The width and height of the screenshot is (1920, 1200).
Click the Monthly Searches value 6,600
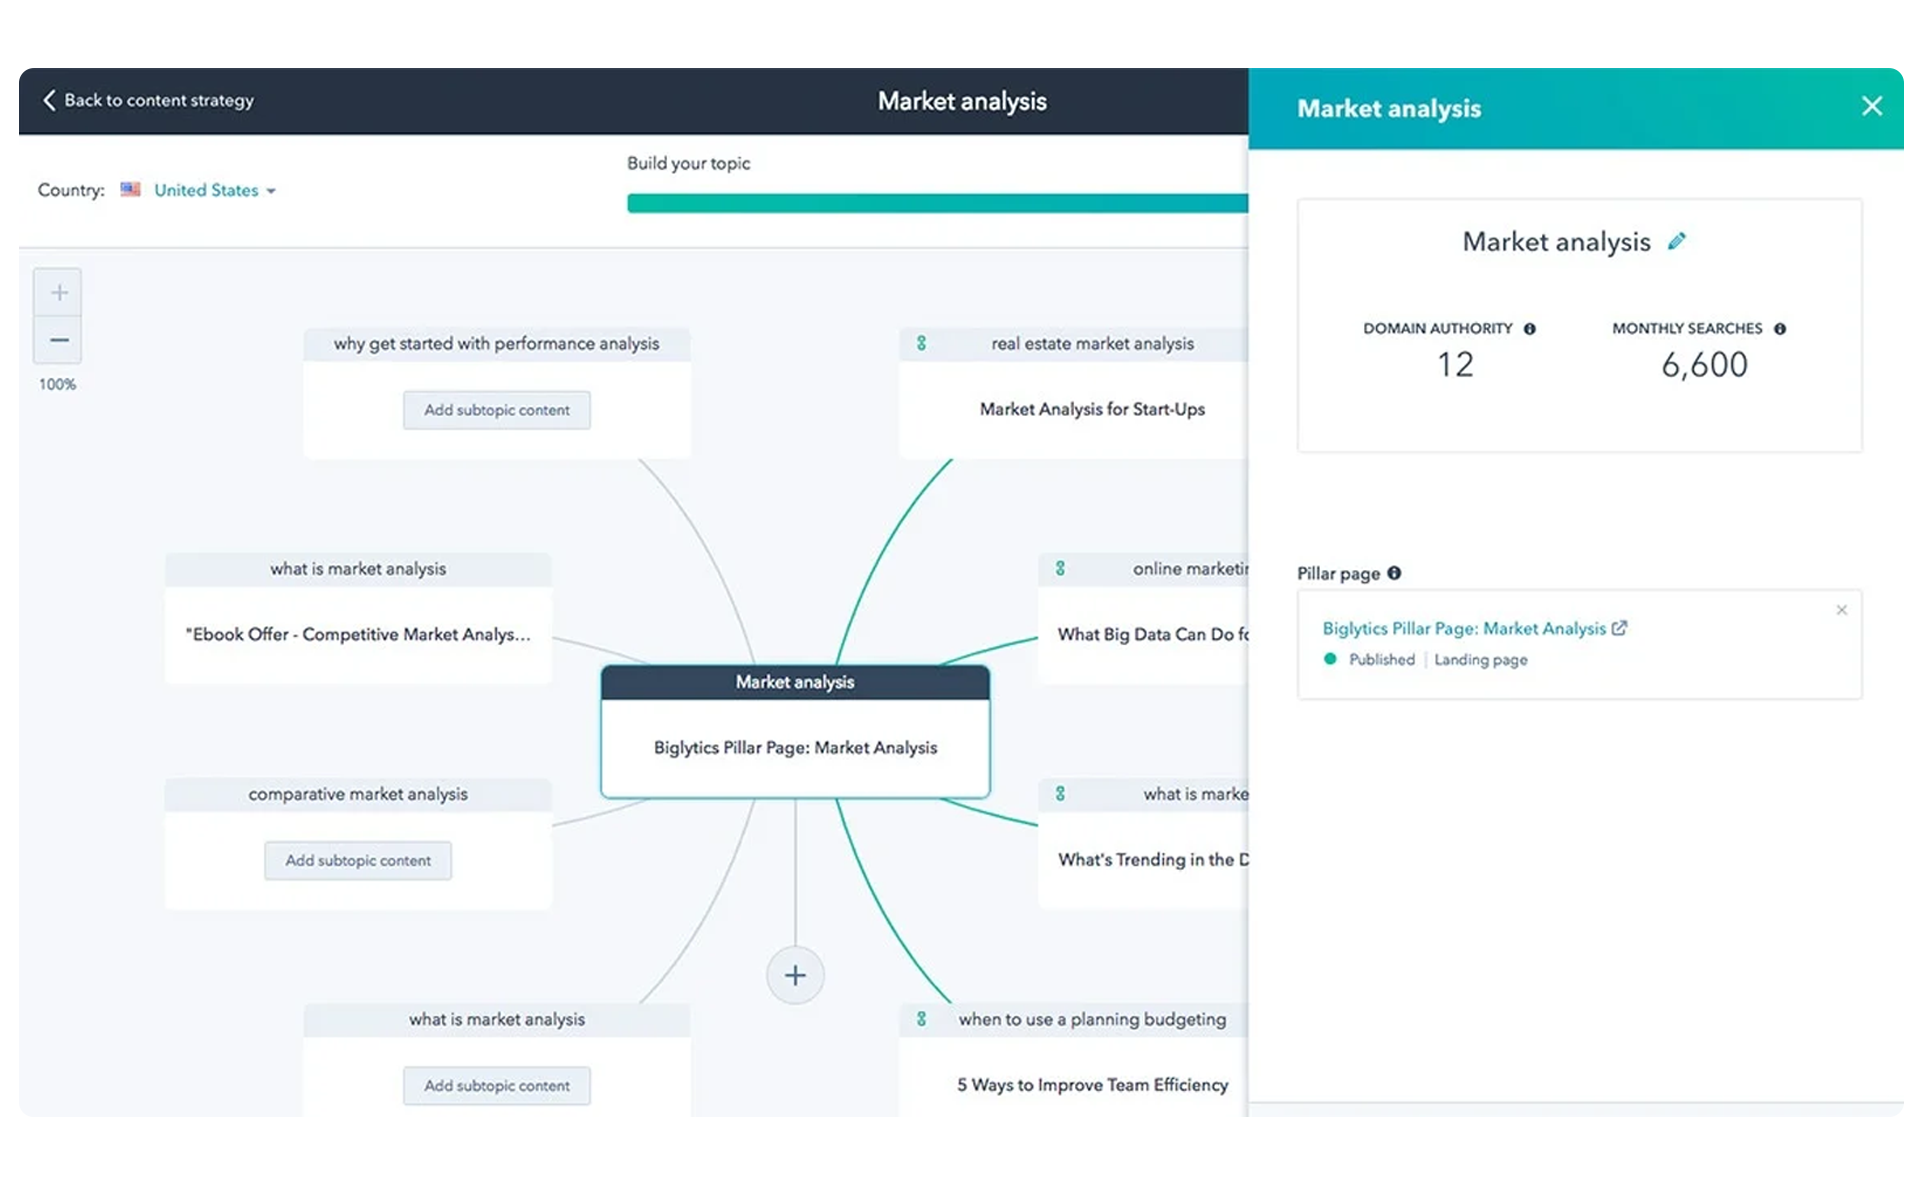(1704, 364)
